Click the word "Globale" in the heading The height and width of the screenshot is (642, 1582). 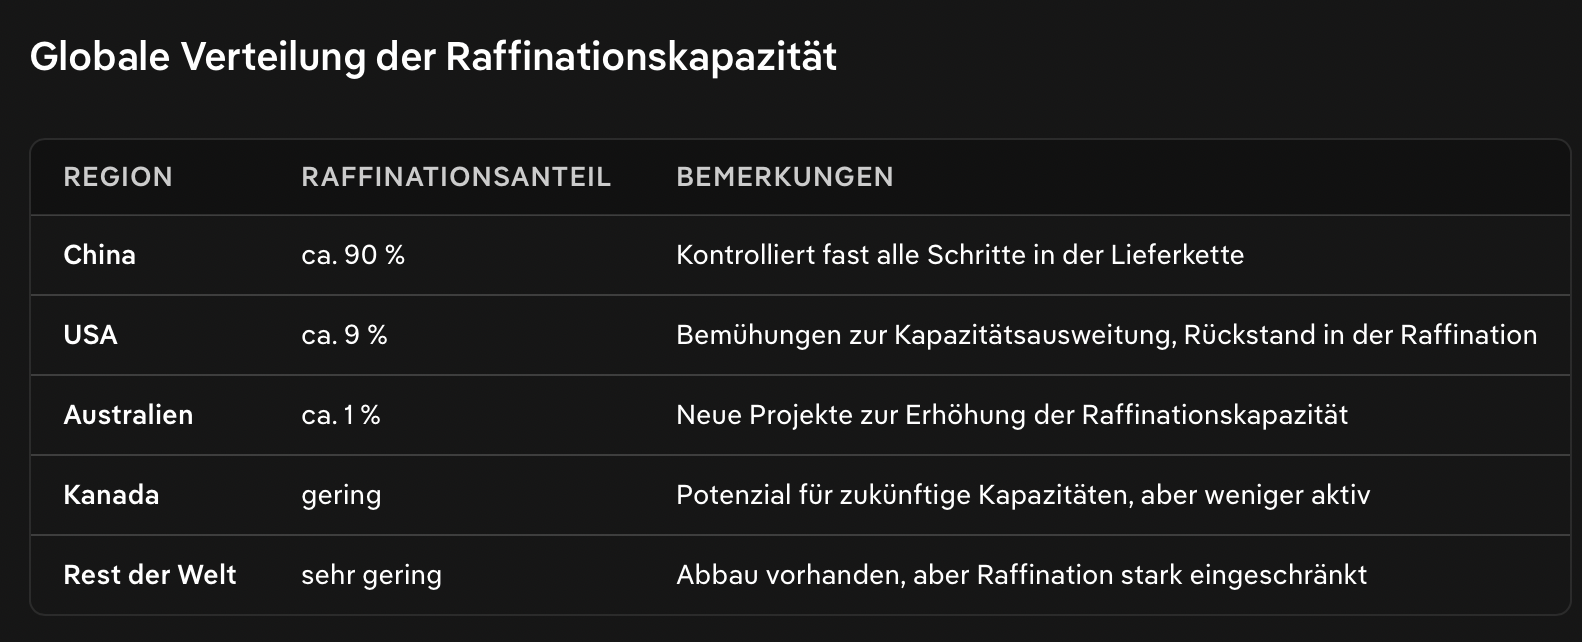(100, 57)
